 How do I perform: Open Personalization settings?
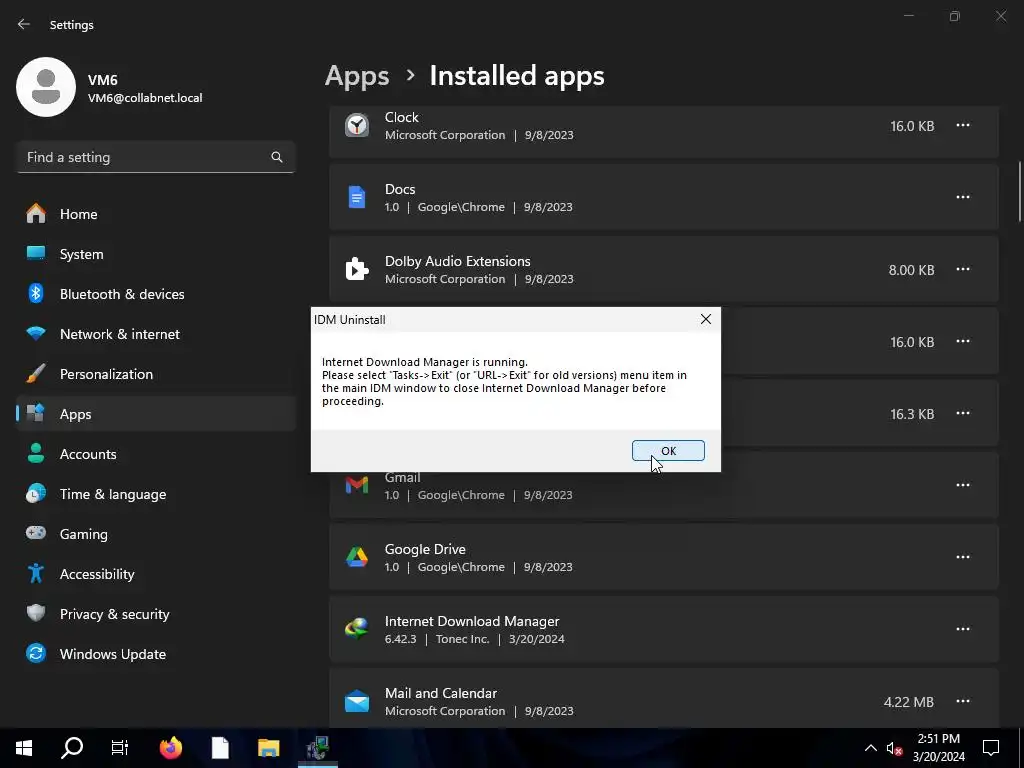[155, 374]
